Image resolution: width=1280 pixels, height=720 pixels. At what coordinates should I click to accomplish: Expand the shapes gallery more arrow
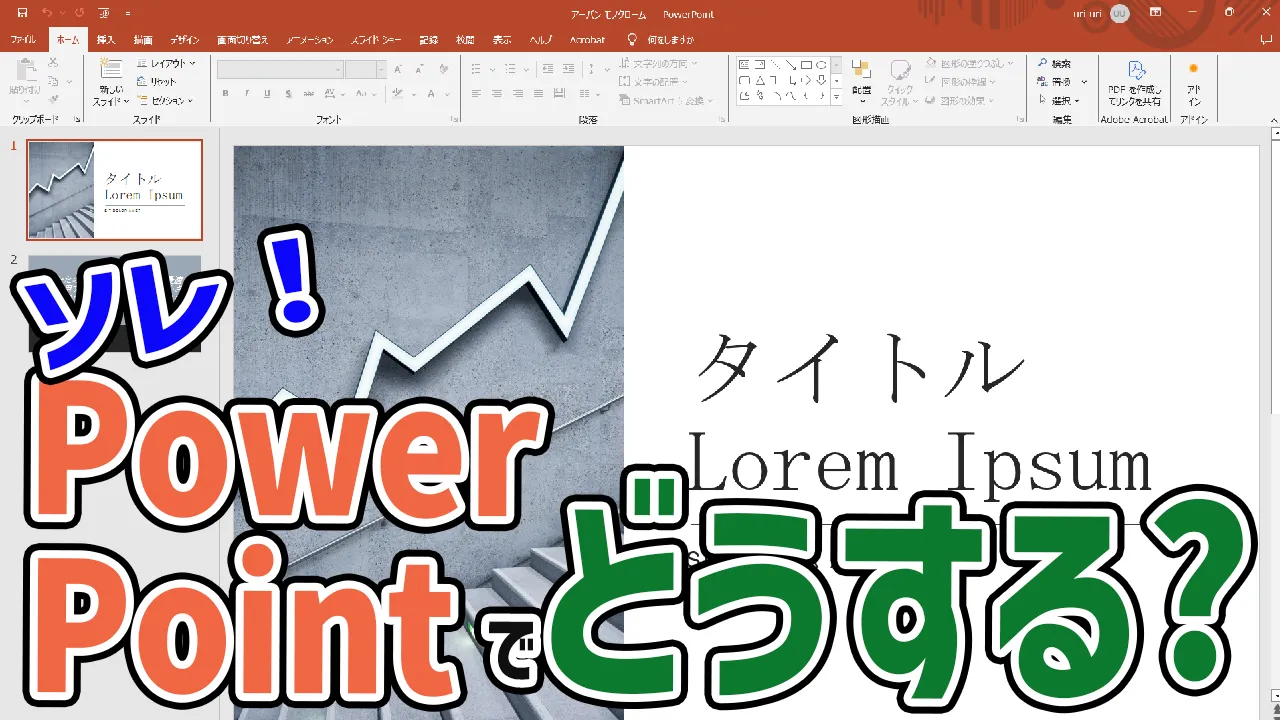[x=836, y=97]
